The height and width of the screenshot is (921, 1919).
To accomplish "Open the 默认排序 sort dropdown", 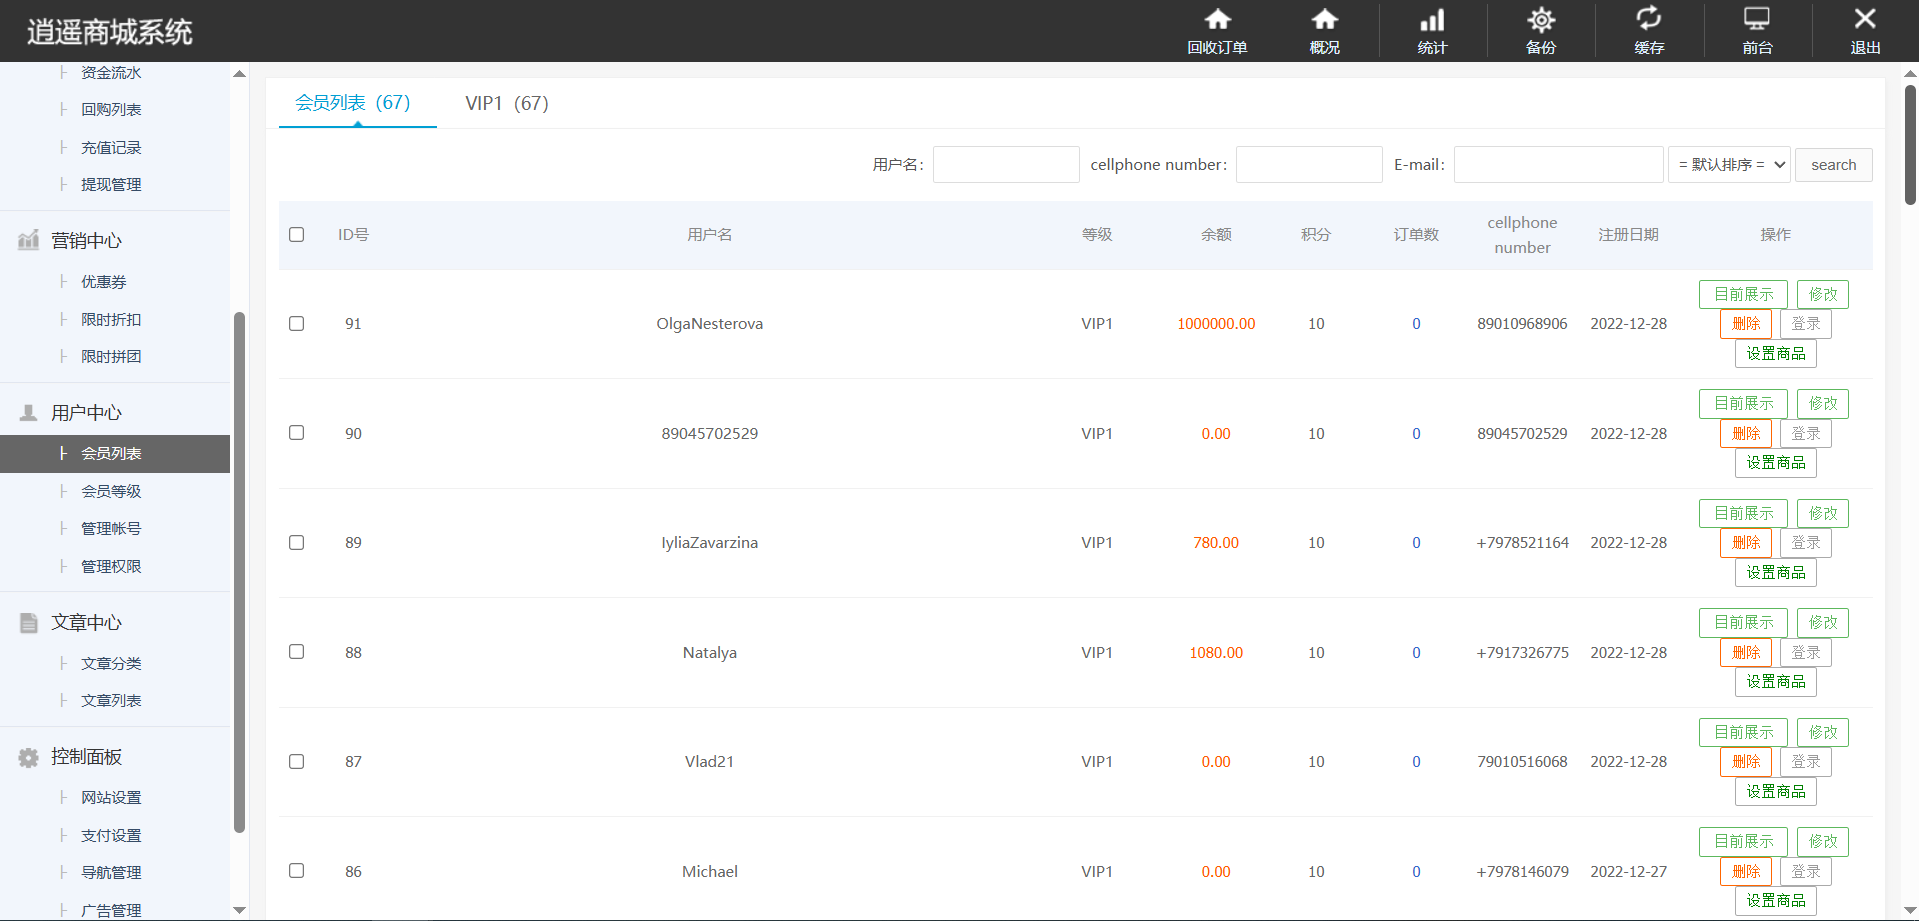I will 1729,165.
